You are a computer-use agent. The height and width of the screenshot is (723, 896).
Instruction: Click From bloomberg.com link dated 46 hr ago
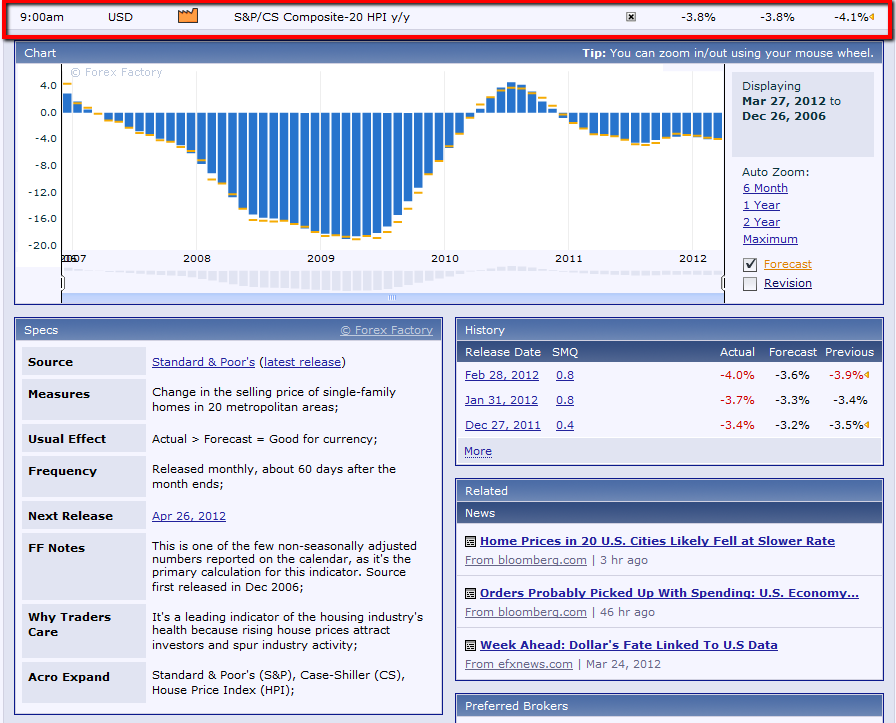[x=526, y=612]
